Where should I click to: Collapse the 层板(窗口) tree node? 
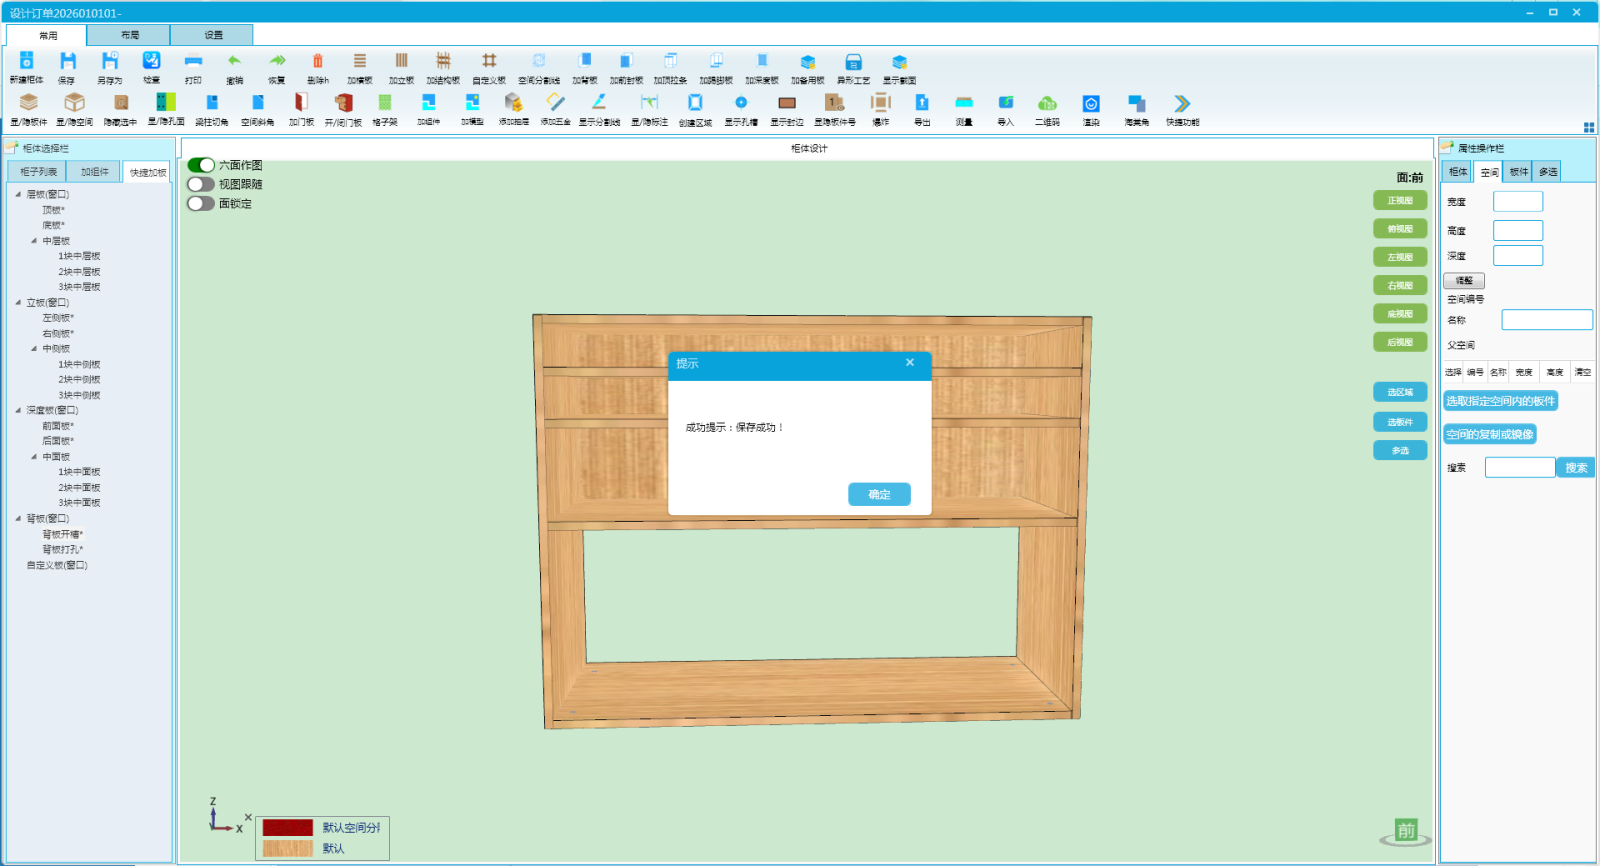point(18,194)
